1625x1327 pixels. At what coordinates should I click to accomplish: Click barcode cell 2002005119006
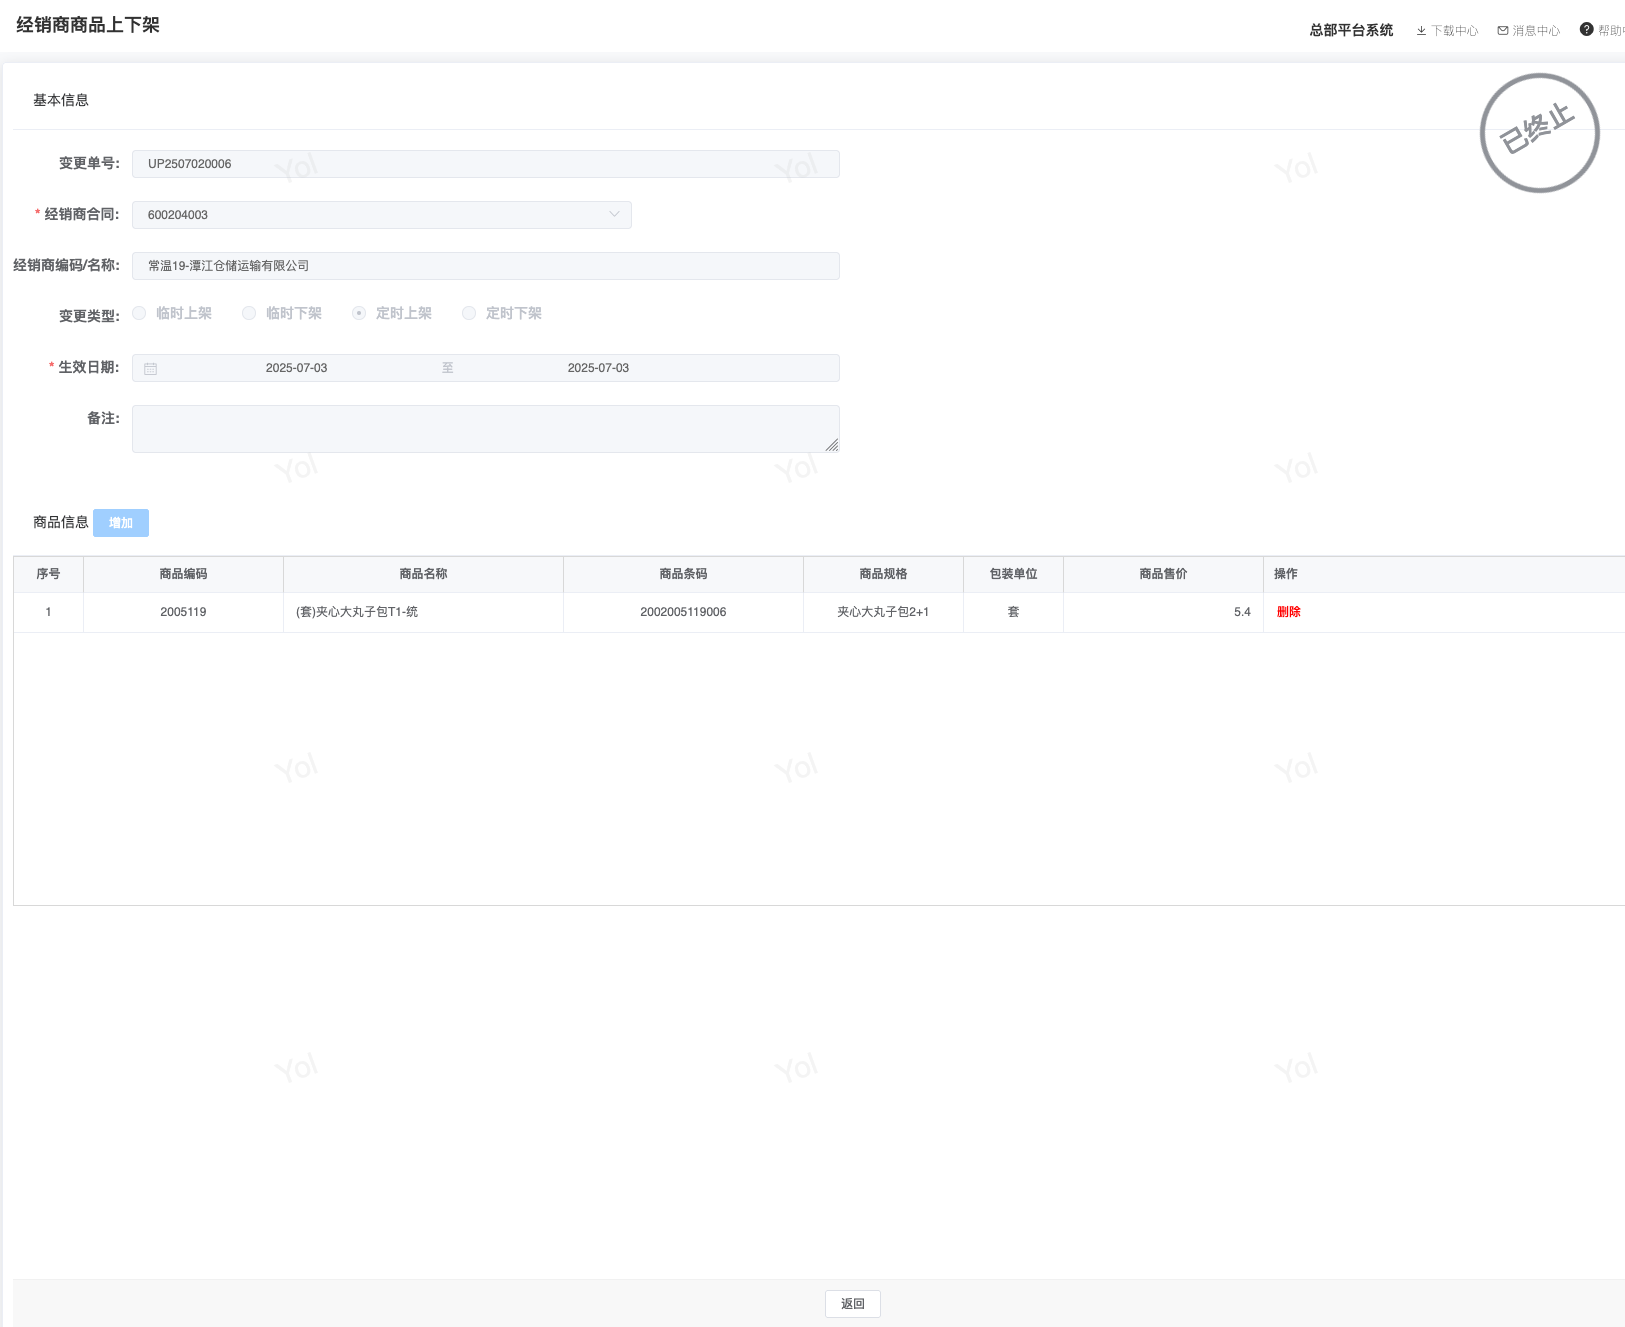tap(683, 612)
